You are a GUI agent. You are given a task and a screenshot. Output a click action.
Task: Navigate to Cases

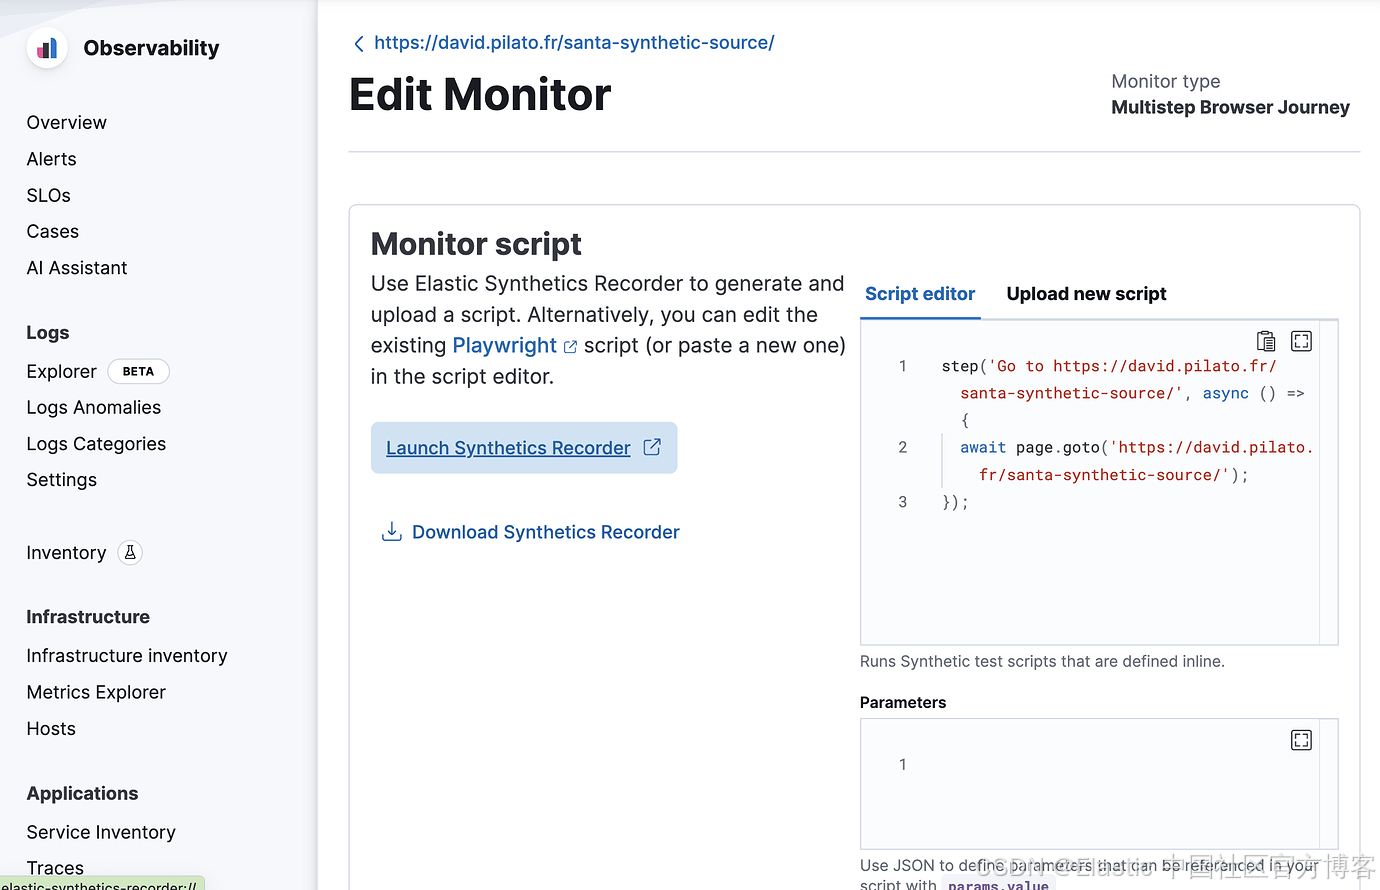pos(53,232)
